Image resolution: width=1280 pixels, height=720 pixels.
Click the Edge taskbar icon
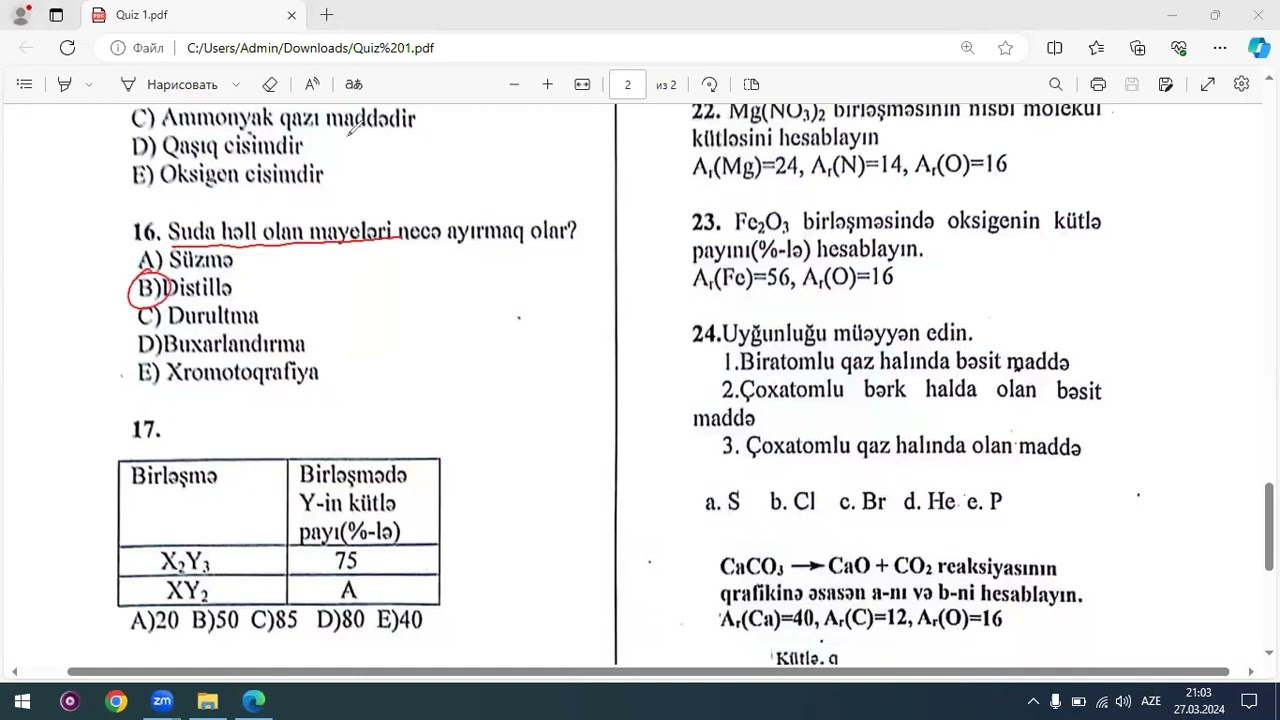coord(253,701)
